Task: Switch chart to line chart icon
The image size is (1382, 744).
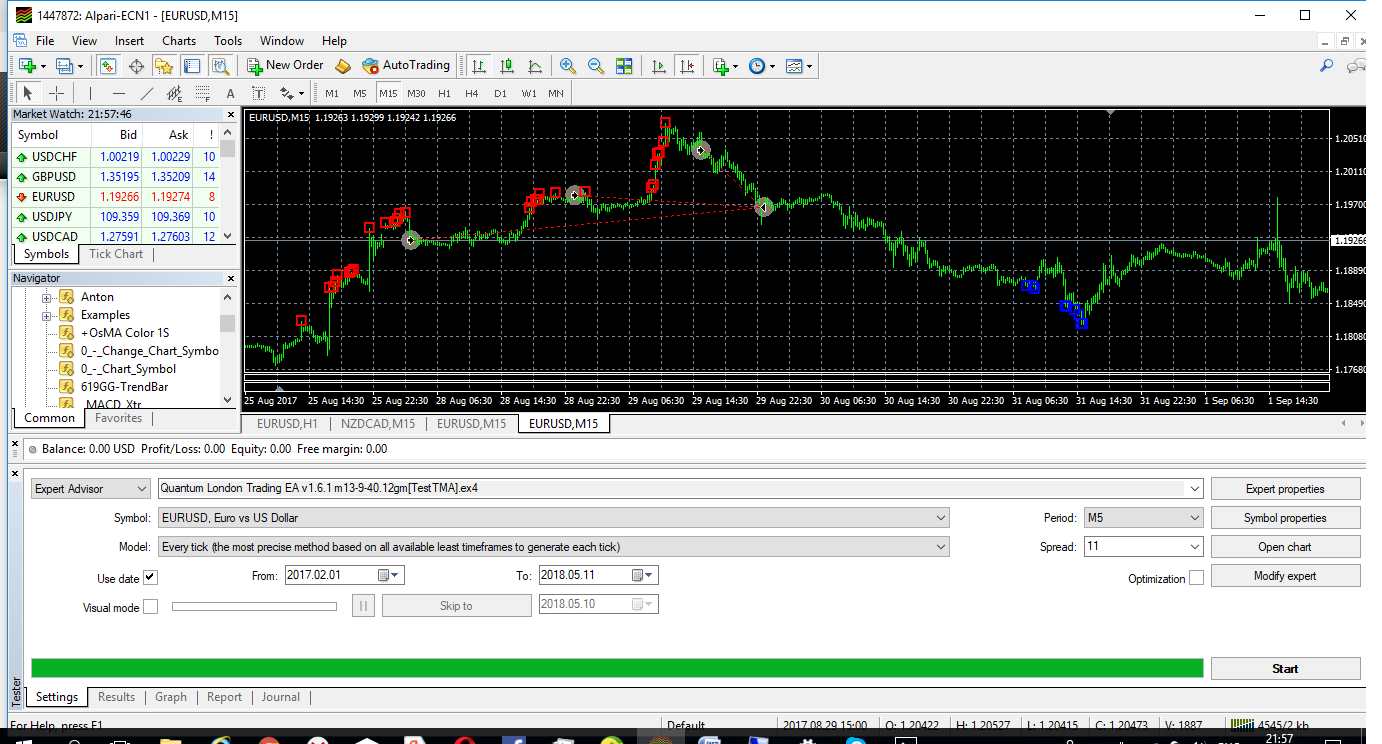Action: pos(535,66)
